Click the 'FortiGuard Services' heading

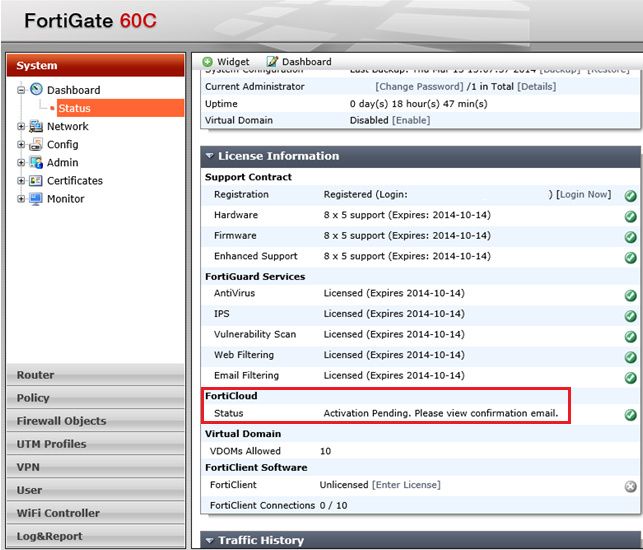click(x=255, y=276)
